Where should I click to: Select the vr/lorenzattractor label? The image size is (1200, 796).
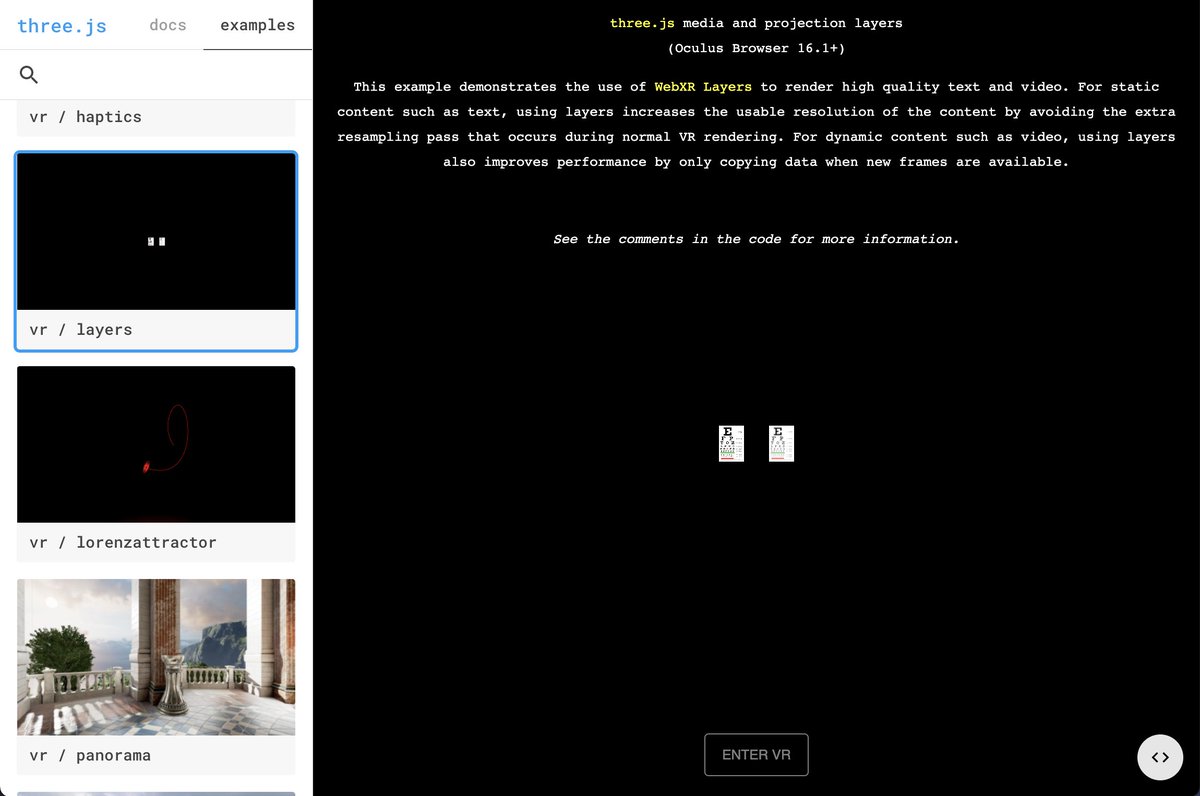(124, 542)
